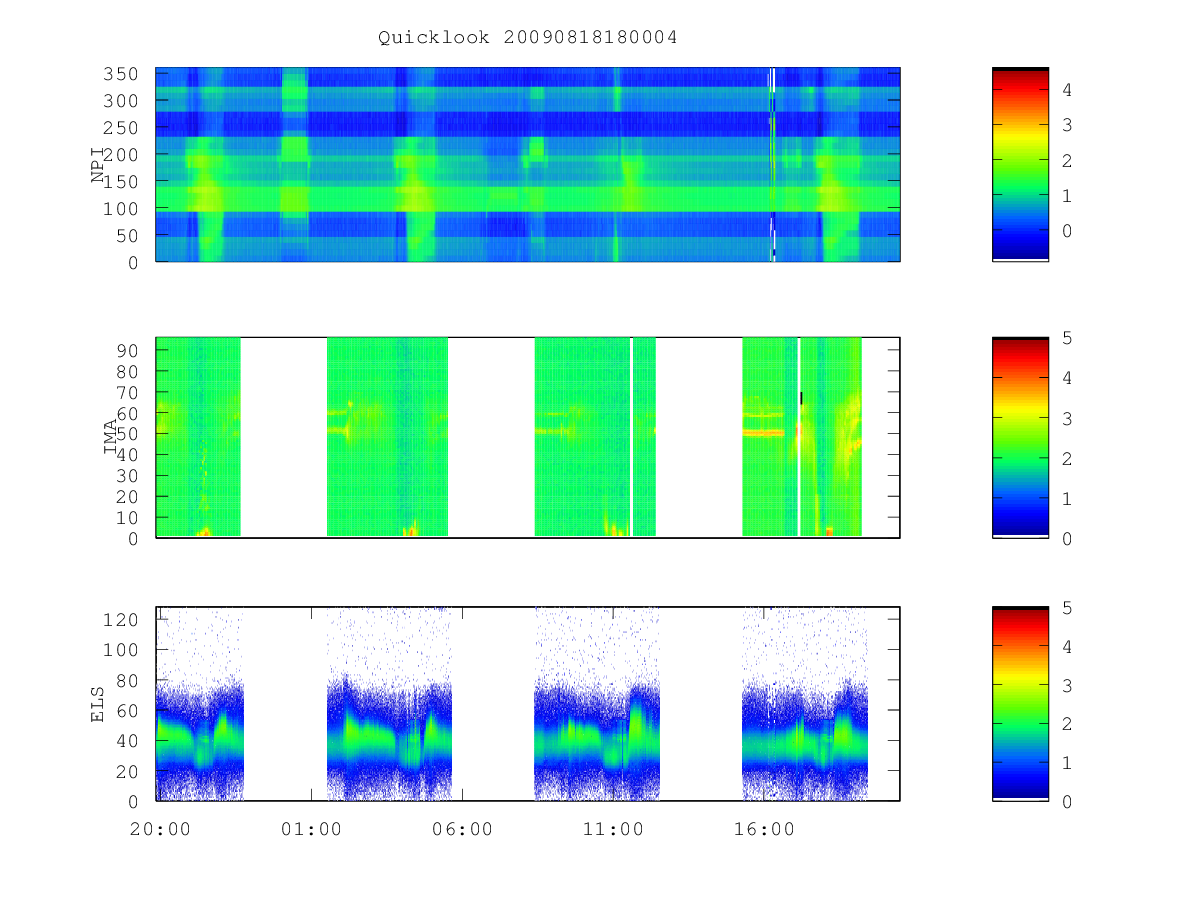Screen dimensions: 1200x900
Task: Click the 11:00 time tick label
Action: (613, 829)
